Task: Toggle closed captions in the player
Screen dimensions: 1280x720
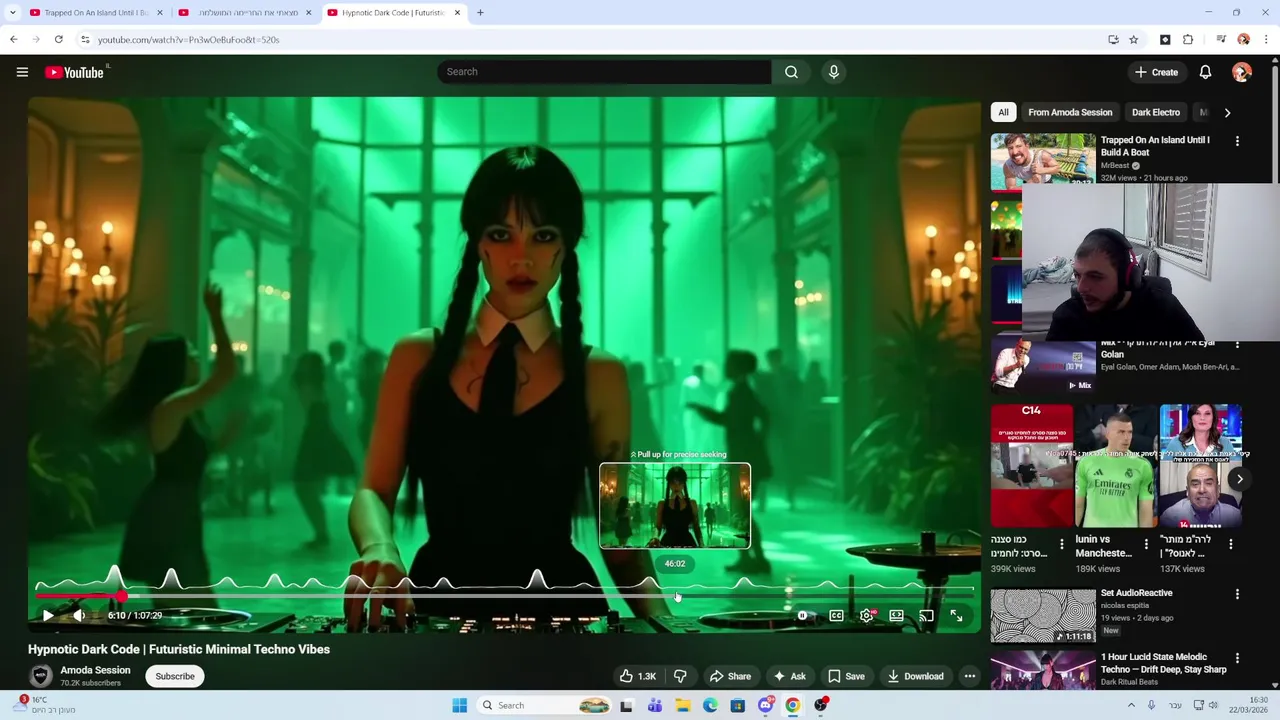Action: point(836,616)
